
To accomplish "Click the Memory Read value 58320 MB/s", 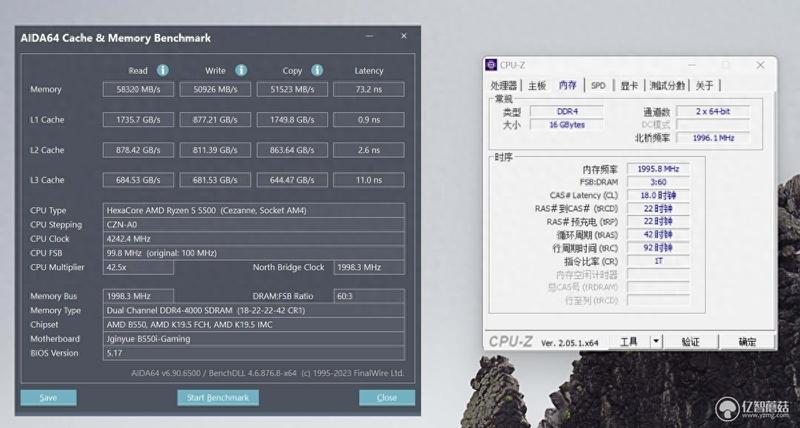I will click(x=138, y=89).
